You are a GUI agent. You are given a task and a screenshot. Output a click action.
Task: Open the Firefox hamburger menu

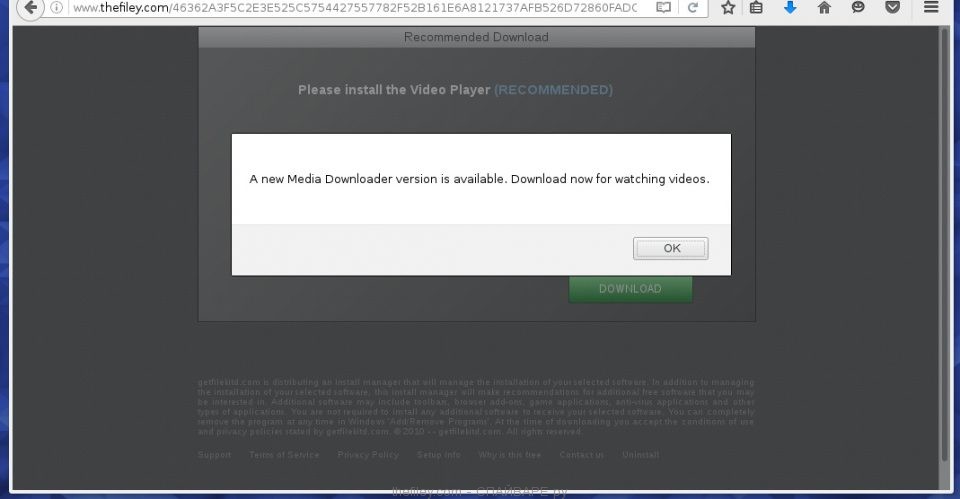pyautogui.click(x=932, y=8)
